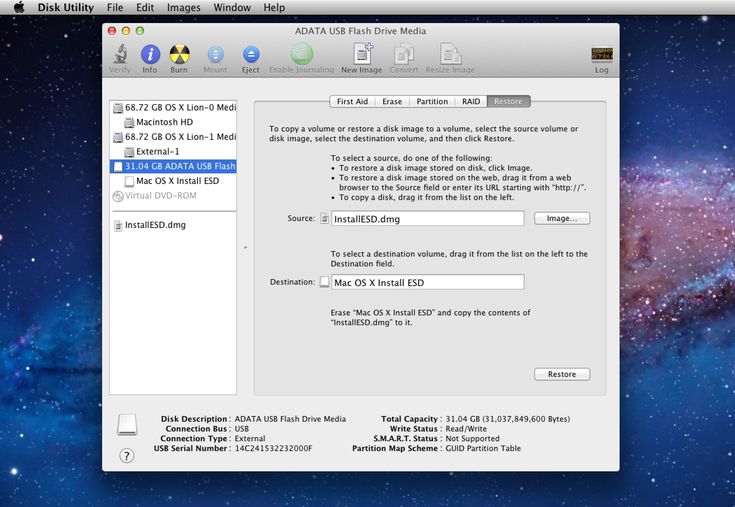Open the Info toolbar icon
Viewport: 735px width, 507px height.
(x=150, y=55)
